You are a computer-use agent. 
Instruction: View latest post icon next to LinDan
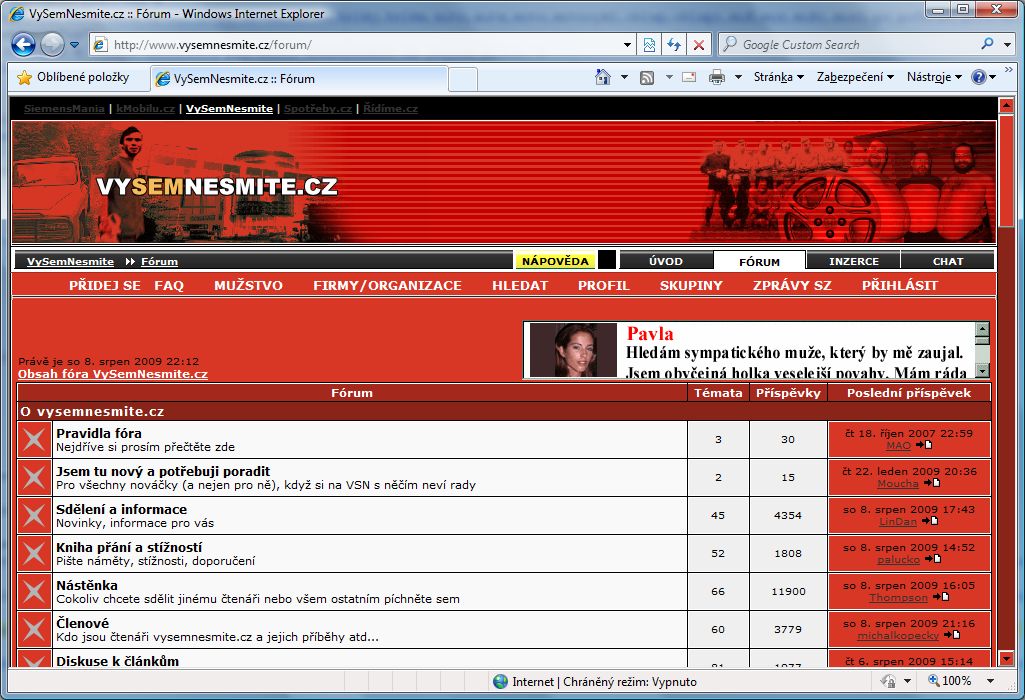coord(930,521)
